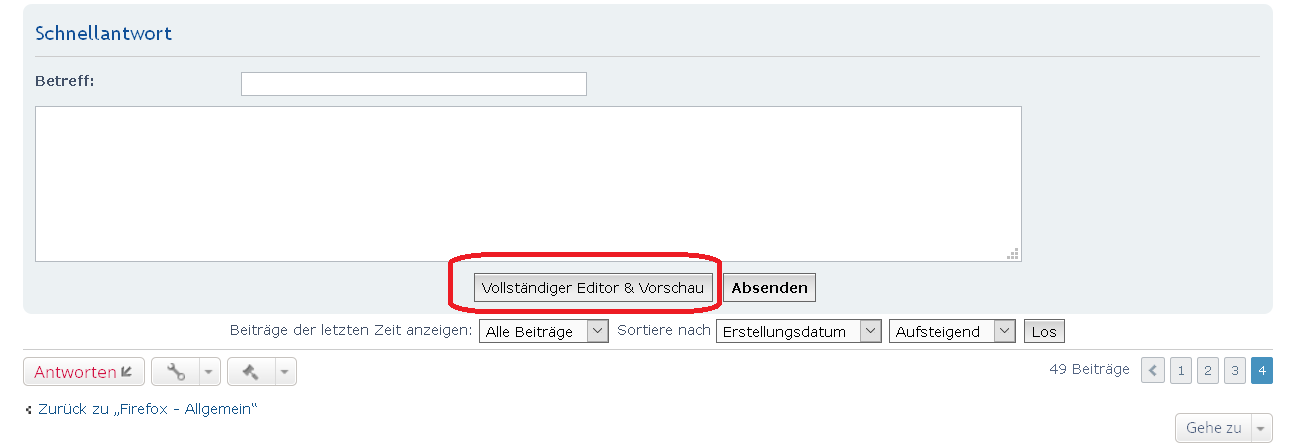Expand the moderation tools dropdown arrow
This screenshot has width=1298, height=445.
[286, 372]
